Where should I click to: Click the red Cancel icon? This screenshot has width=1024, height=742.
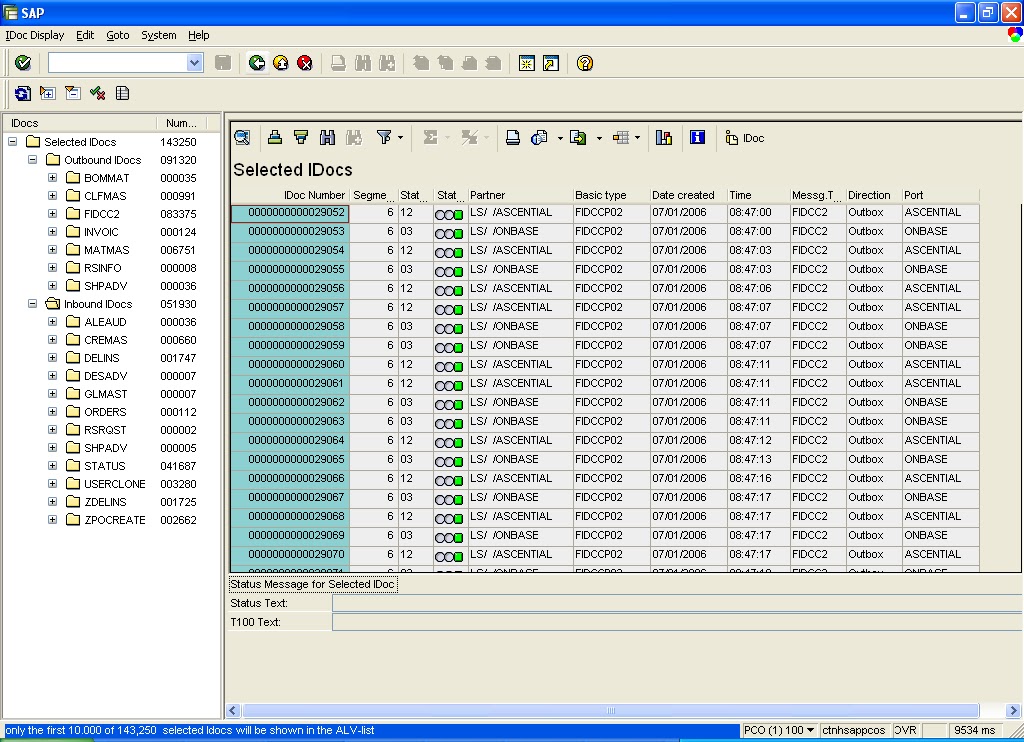point(305,63)
